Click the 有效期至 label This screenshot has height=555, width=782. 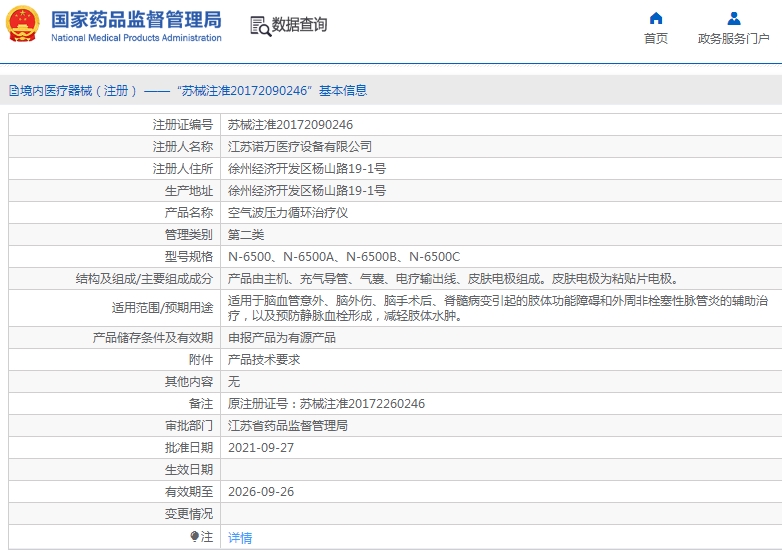pos(189,492)
